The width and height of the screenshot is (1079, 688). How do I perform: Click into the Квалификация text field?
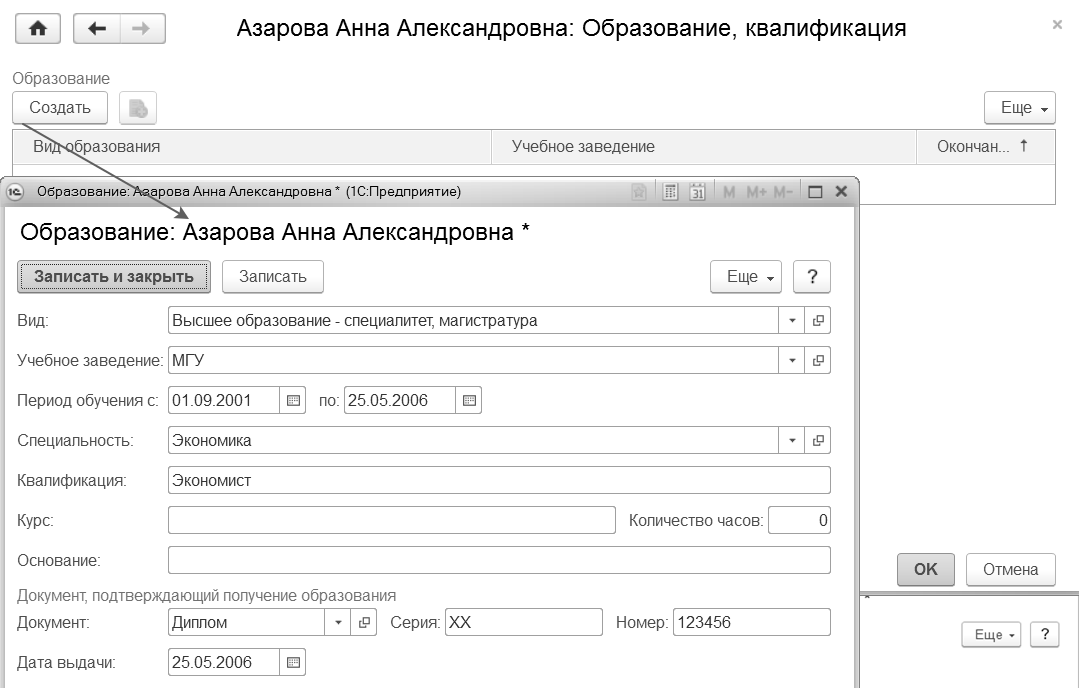point(499,481)
